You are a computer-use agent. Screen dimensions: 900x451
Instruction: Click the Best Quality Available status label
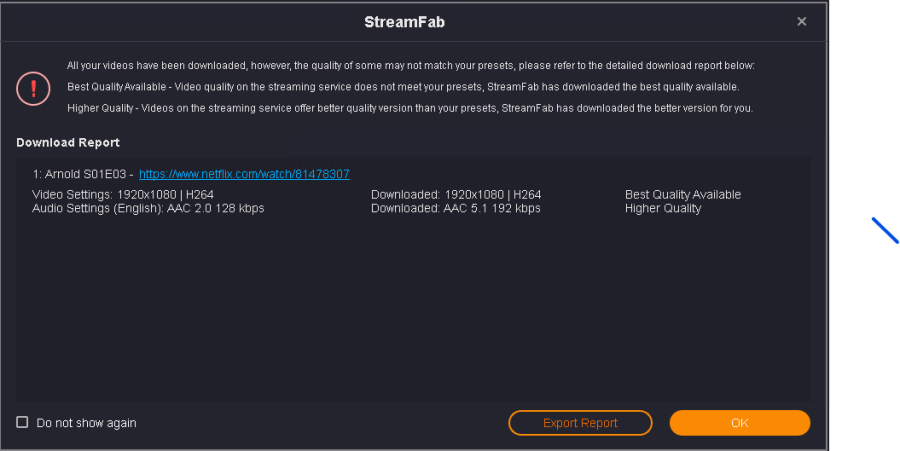coord(683,195)
